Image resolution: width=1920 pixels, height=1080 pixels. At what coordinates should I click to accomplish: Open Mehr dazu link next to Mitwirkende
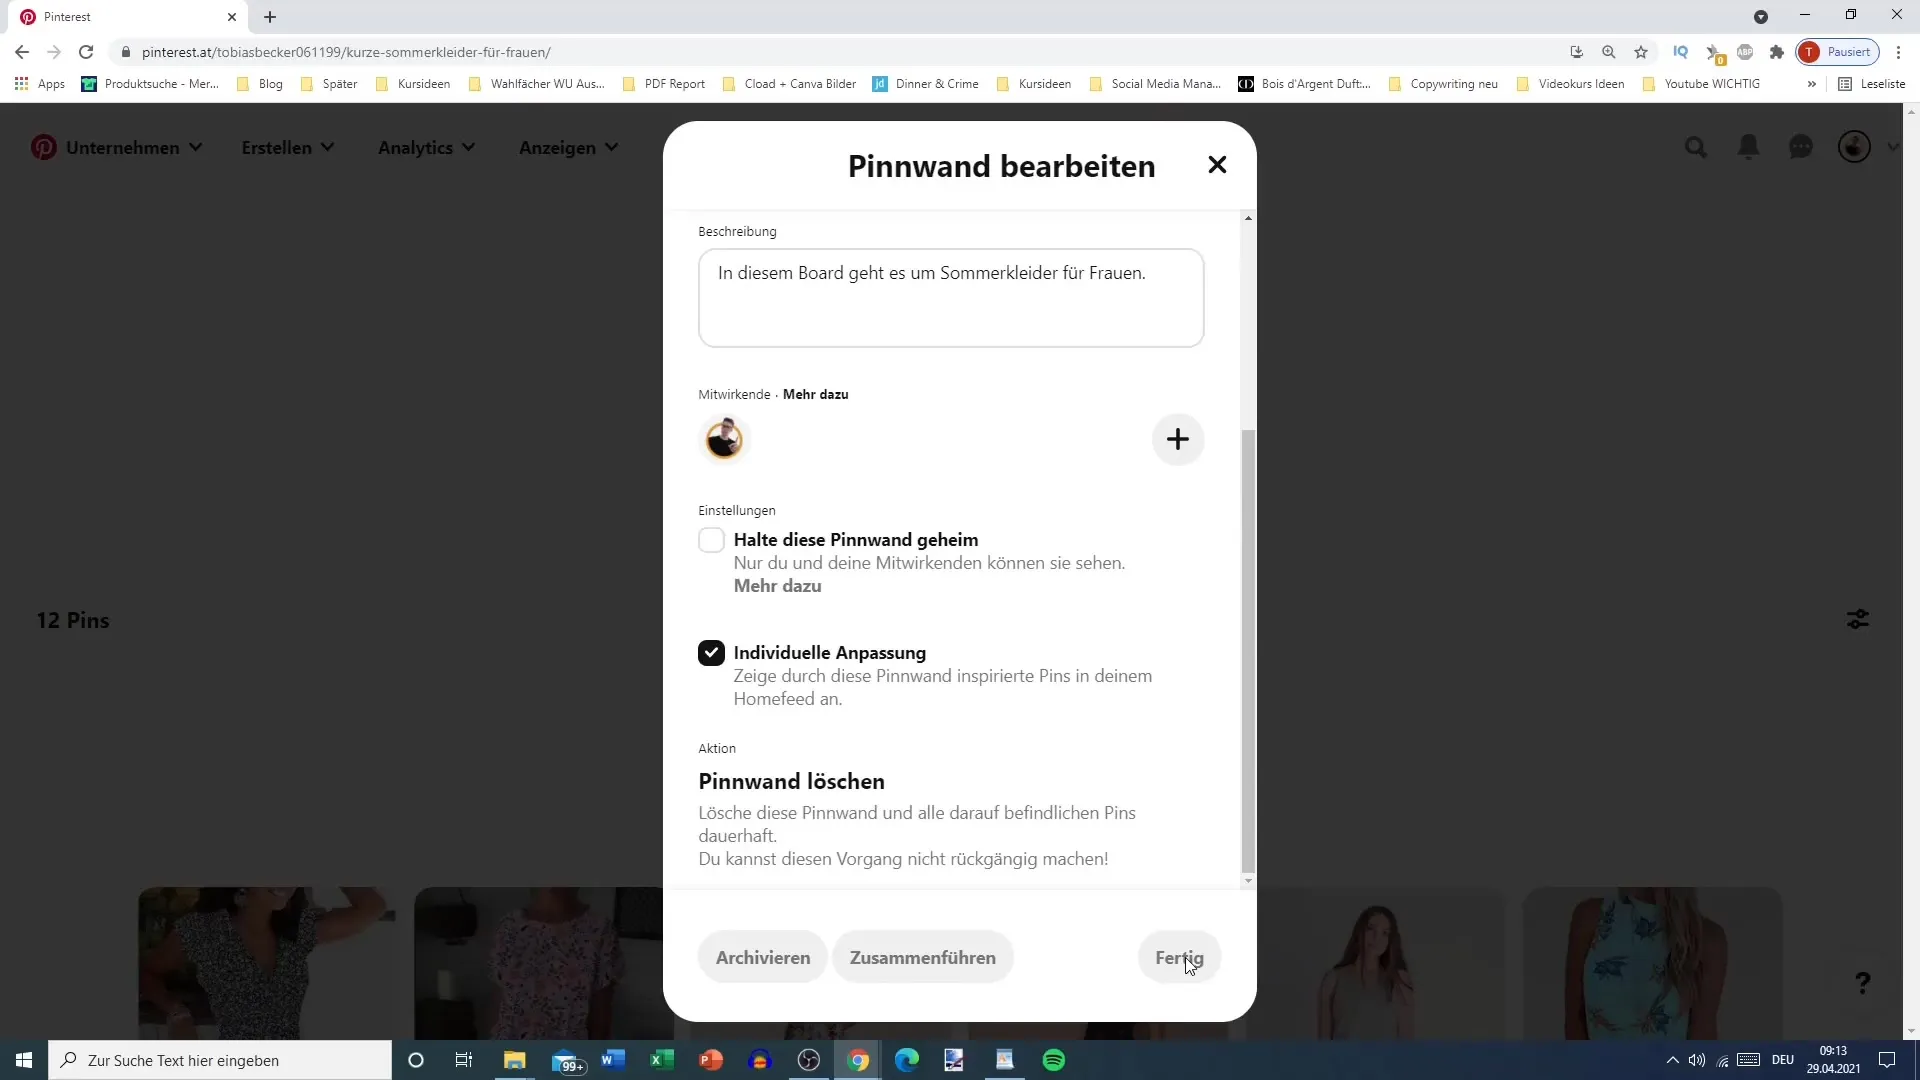tap(815, 394)
